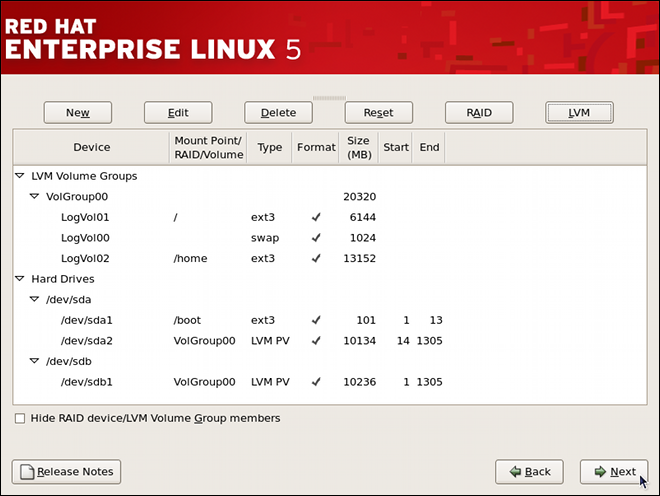Image resolution: width=660 pixels, height=496 pixels.
Task: Go to the Next installer step
Action: pyautogui.click(x=614, y=472)
